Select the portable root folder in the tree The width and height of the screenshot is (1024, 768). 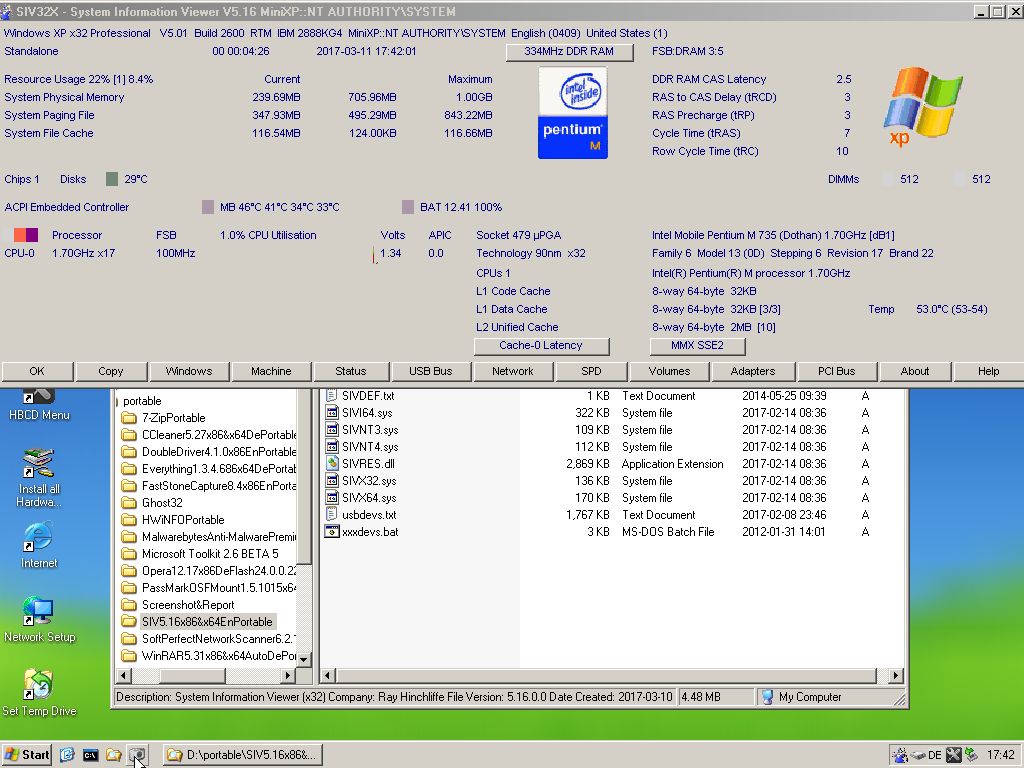[x=142, y=401]
